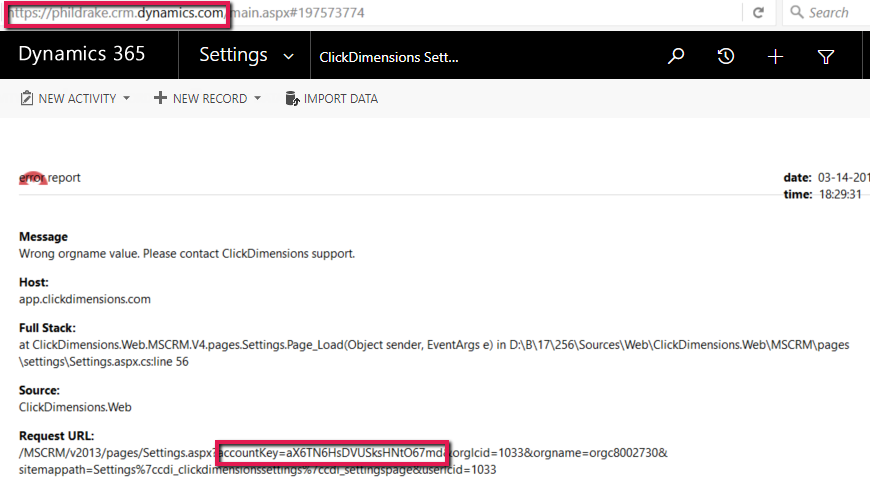This screenshot has height=490, width=870.
Task: Click the 'error report' heading
Action: click(50, 178)
